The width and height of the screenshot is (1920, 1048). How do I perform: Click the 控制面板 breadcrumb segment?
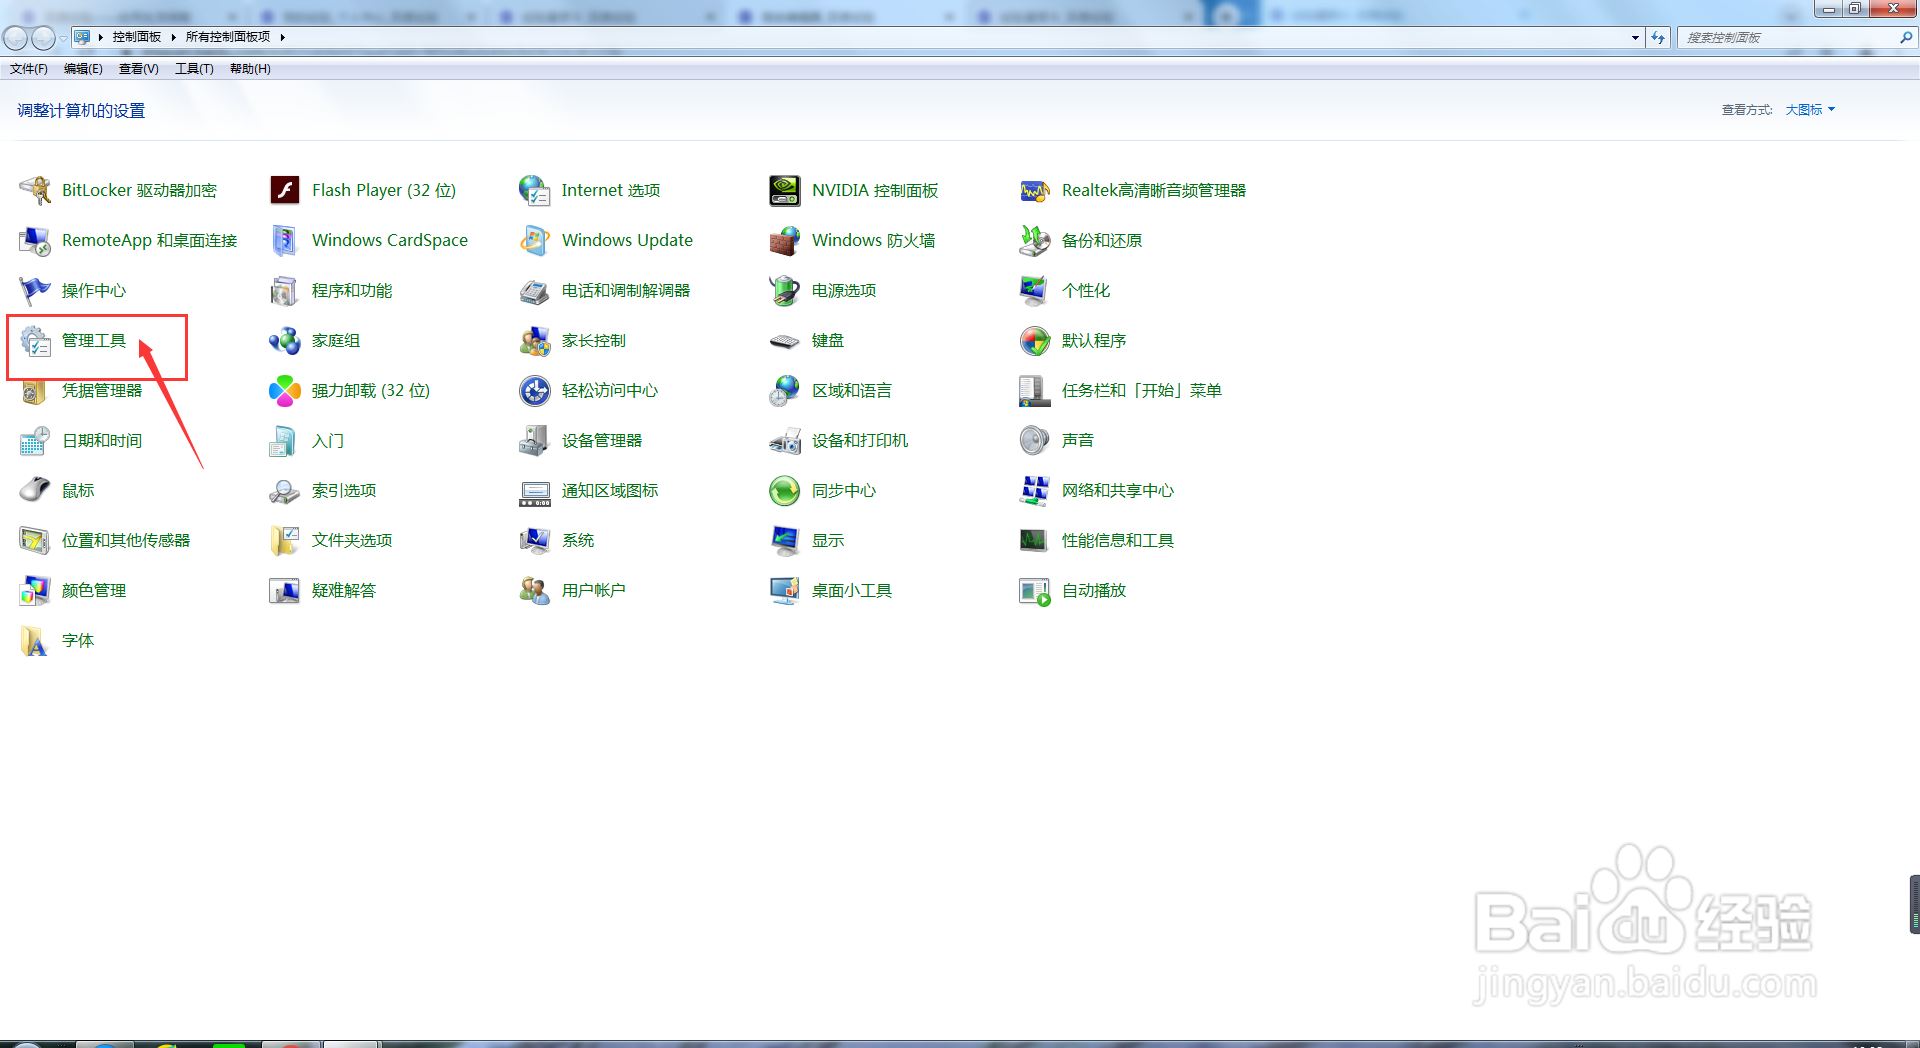(137, 37)
